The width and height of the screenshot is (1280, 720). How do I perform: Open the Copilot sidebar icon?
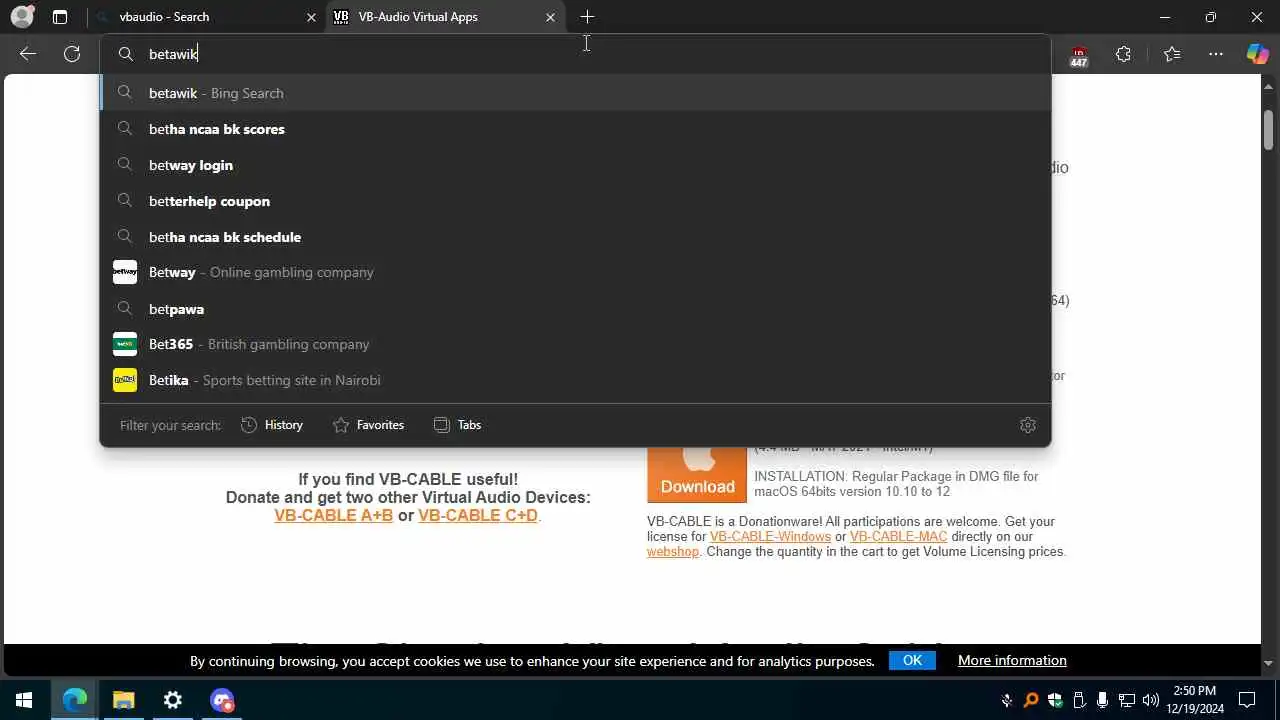pos(1257,54)
